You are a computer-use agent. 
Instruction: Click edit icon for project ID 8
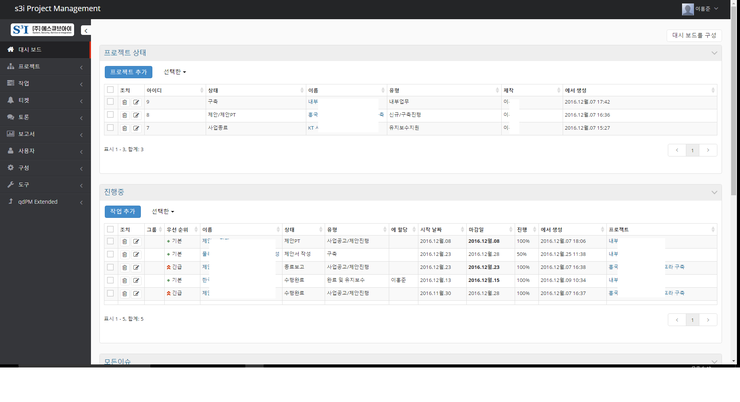[x=136, y=115]
